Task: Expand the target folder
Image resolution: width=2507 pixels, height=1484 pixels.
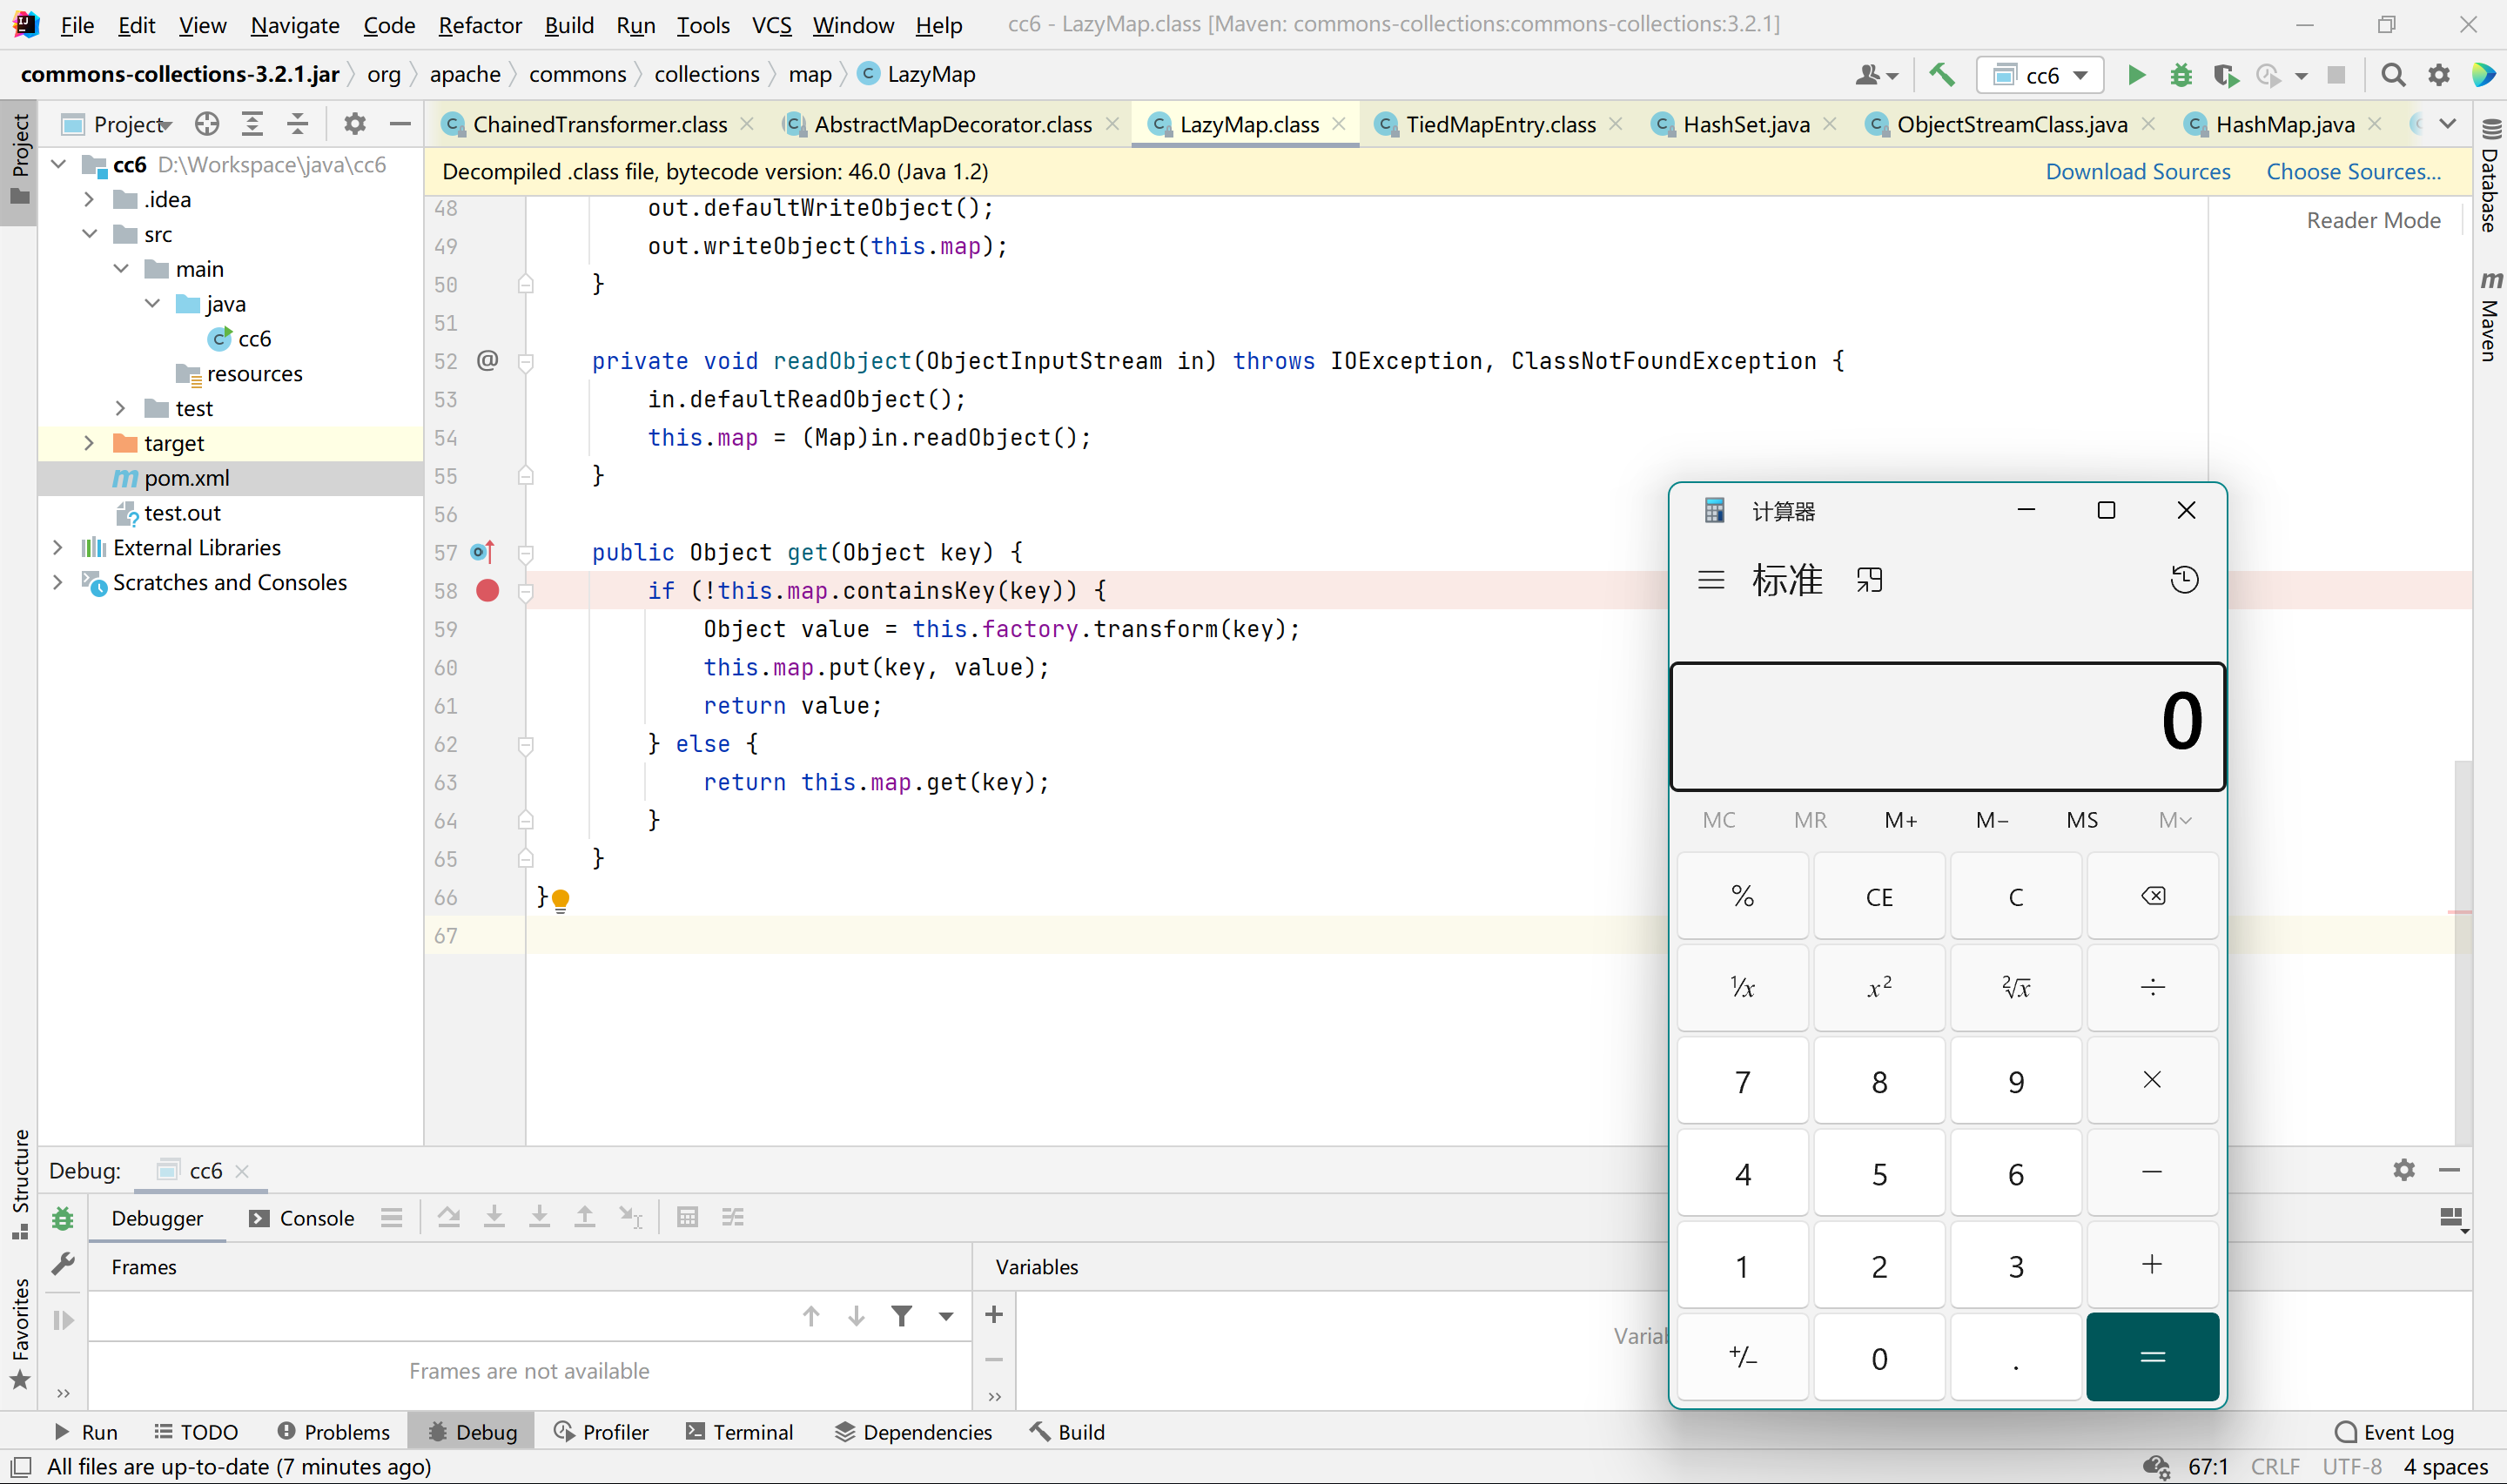Action: coord(89,443)
